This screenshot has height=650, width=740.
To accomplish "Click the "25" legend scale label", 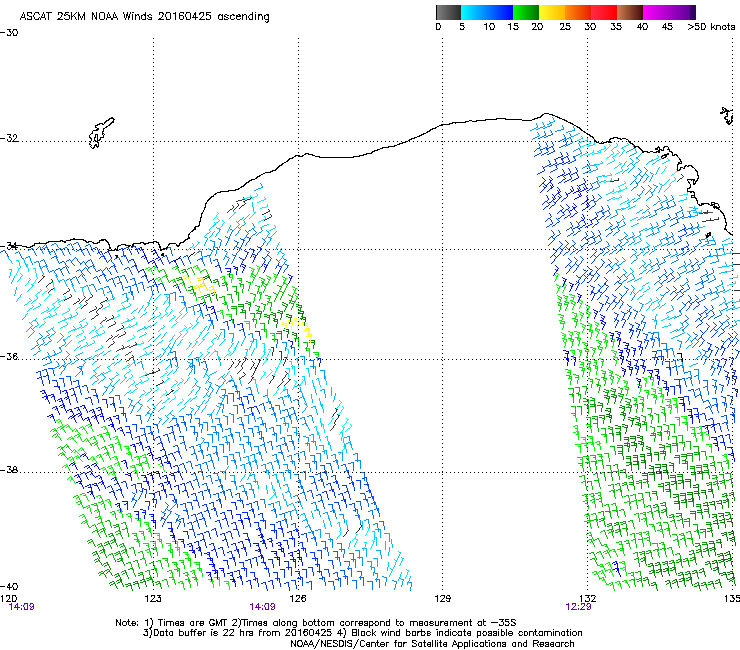I will tap(565, 26).
